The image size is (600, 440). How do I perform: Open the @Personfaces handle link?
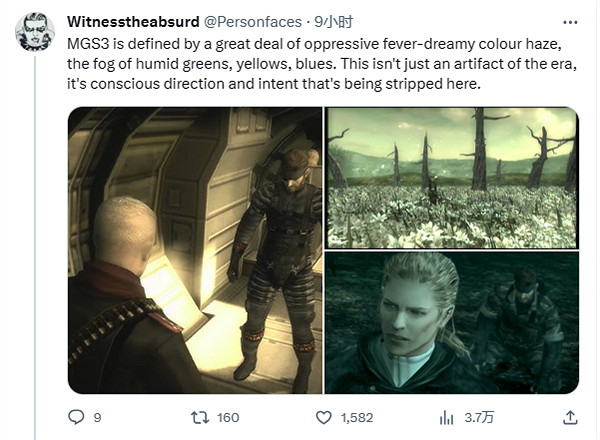click(x=253, y=22)
